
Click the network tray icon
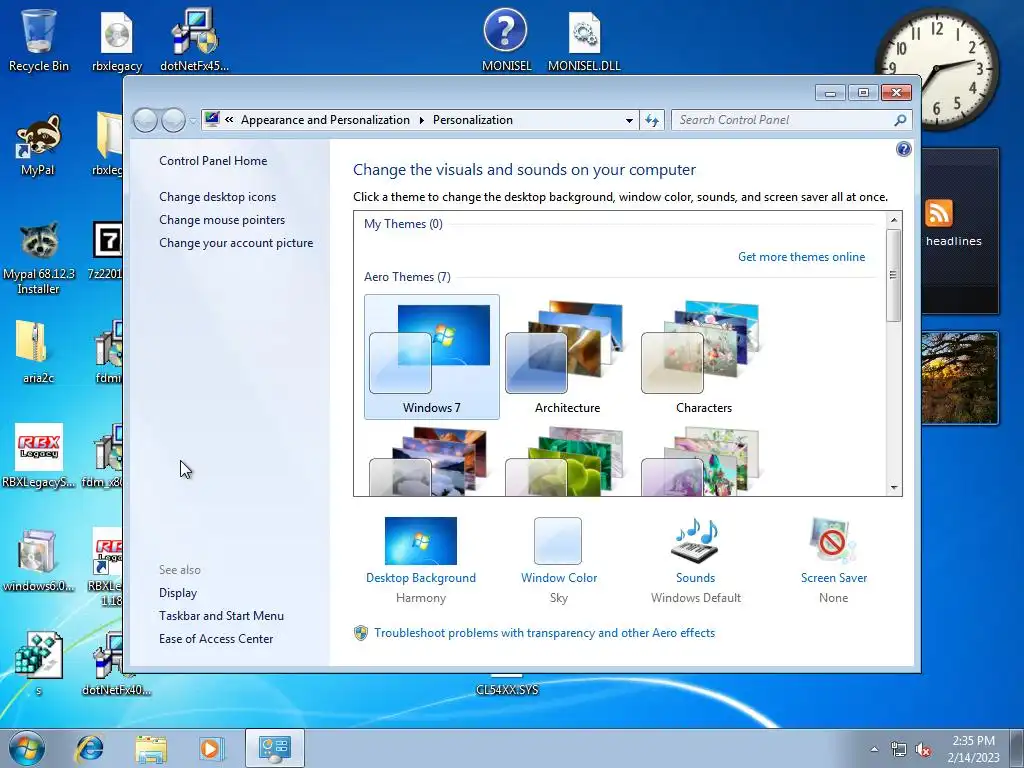click(899, 749)
